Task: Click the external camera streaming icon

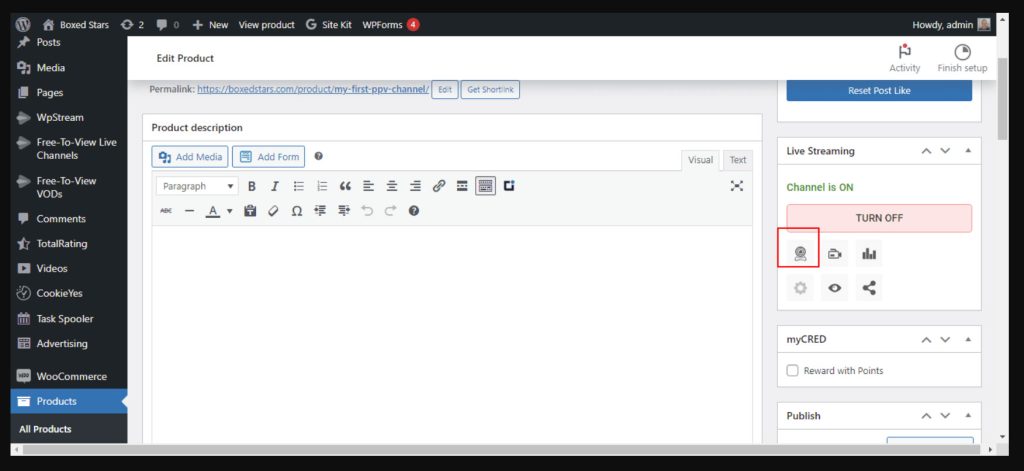Action: 834,254
